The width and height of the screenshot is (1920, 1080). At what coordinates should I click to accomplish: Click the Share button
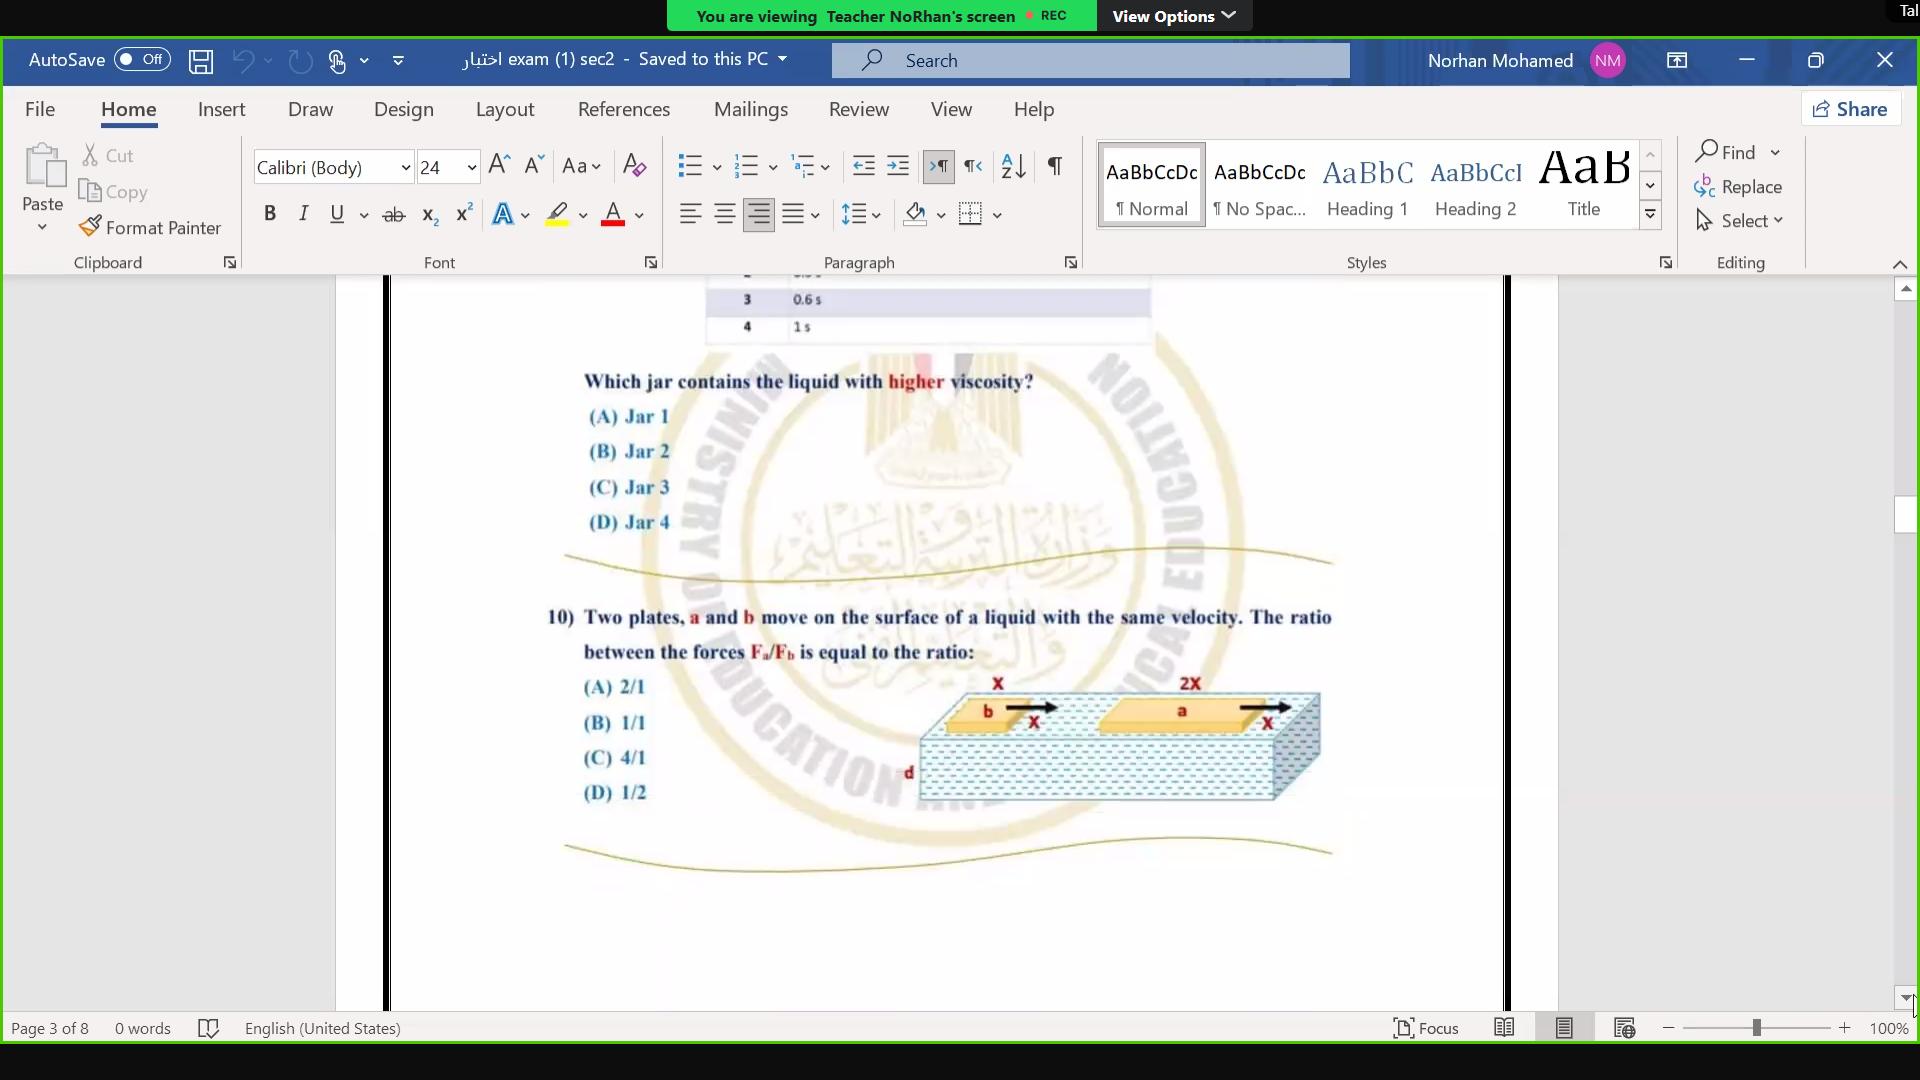(x=1850, y=109)
